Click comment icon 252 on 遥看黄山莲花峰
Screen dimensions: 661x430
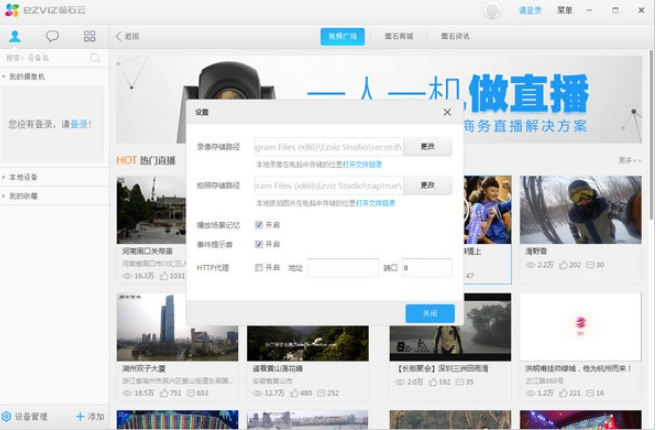point(321,393)
